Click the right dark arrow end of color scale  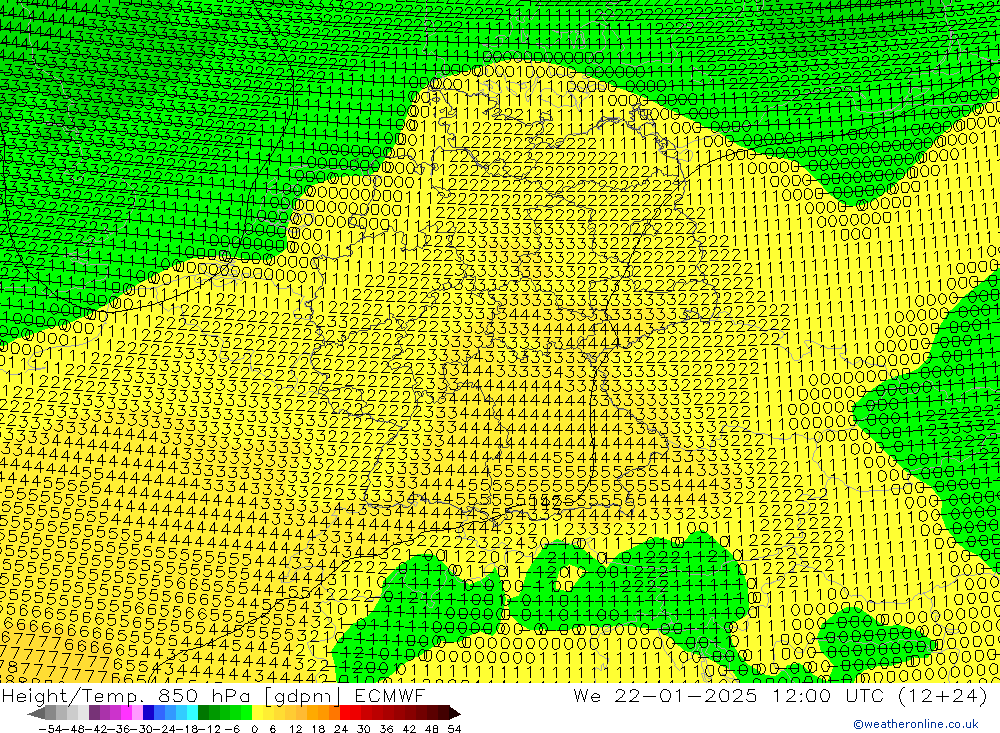point(455,713)
